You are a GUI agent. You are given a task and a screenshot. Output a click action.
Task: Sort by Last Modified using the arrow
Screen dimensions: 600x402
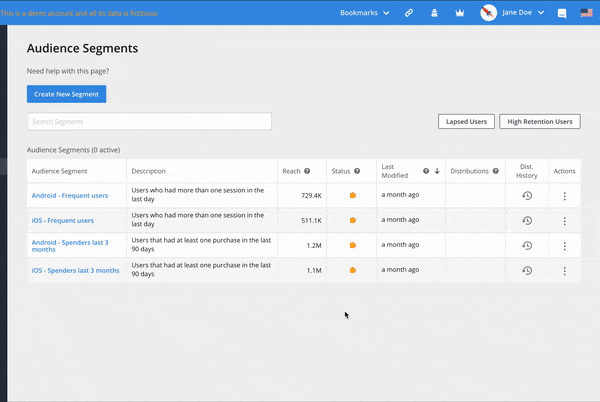(x=437, y=171)
